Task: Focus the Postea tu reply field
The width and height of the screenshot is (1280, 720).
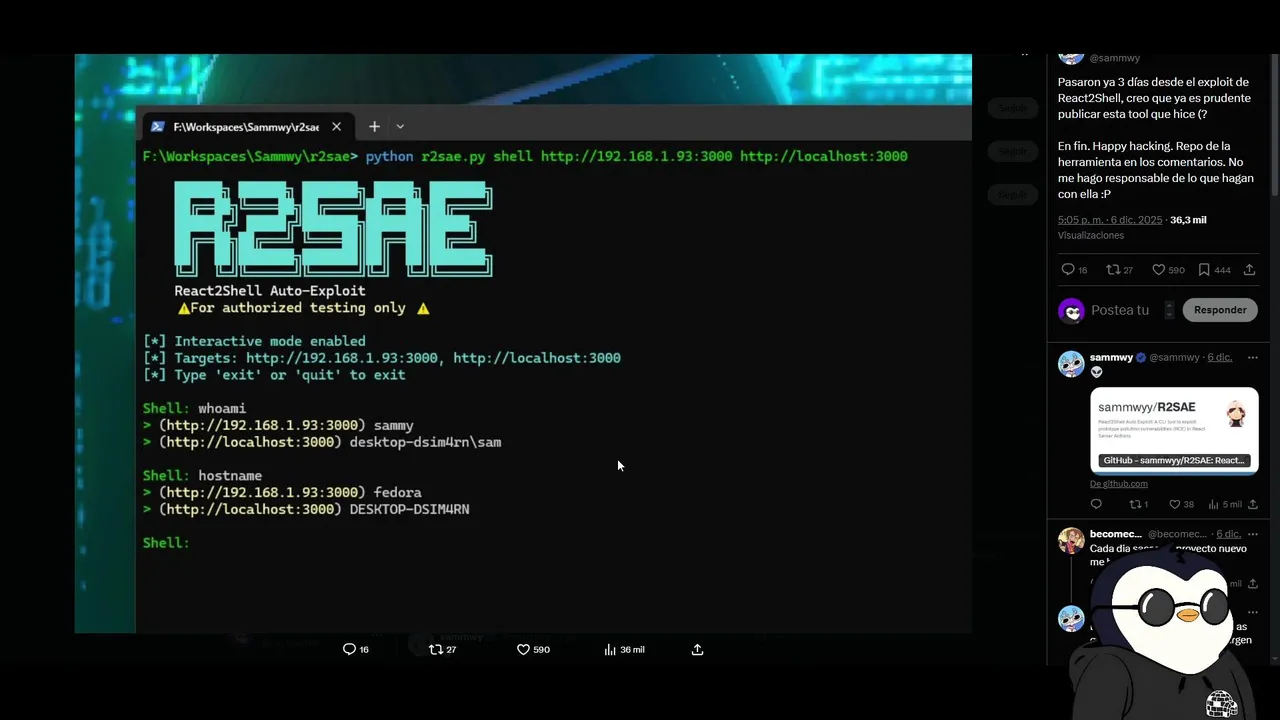Action: click(x=1120, y=310)
